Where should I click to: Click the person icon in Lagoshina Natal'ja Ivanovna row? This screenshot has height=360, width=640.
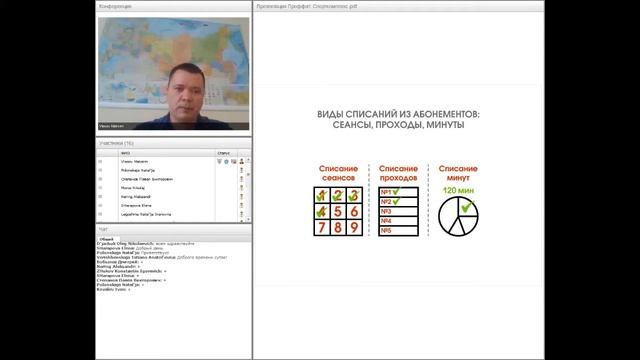[x=242, y=214]
